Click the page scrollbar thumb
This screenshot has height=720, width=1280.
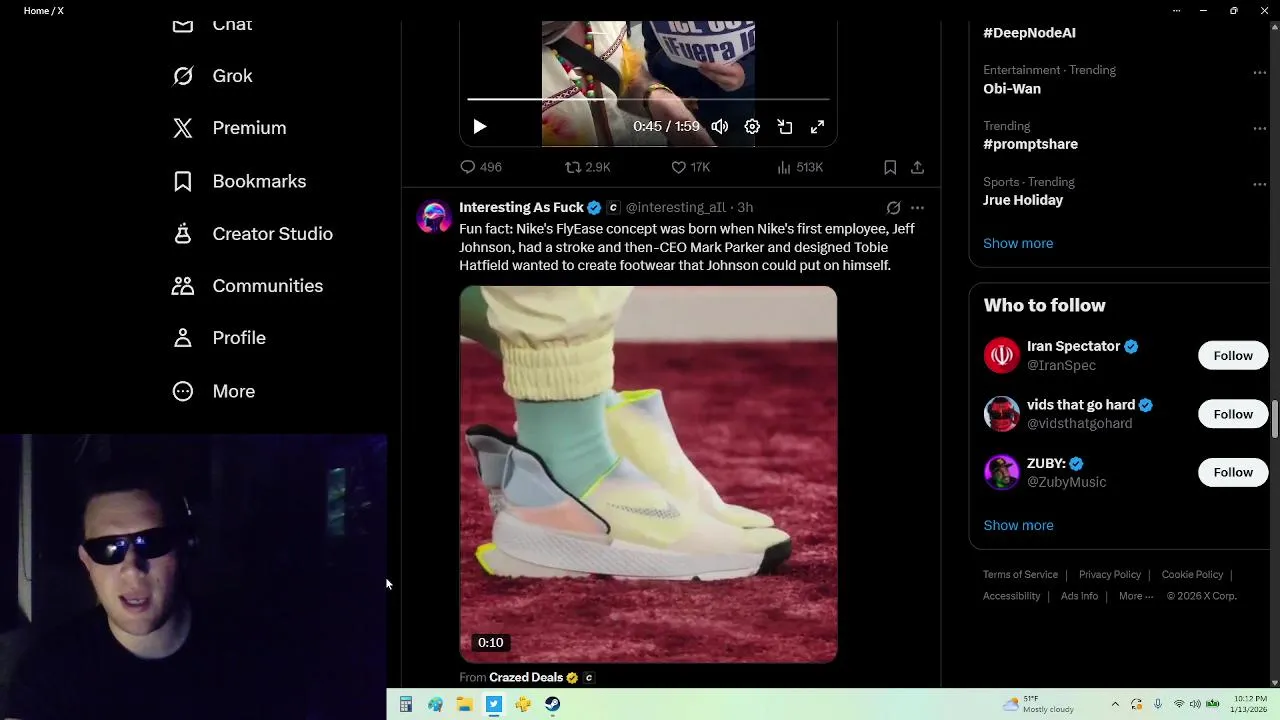pyautogui.click(x=1274, y=419)
